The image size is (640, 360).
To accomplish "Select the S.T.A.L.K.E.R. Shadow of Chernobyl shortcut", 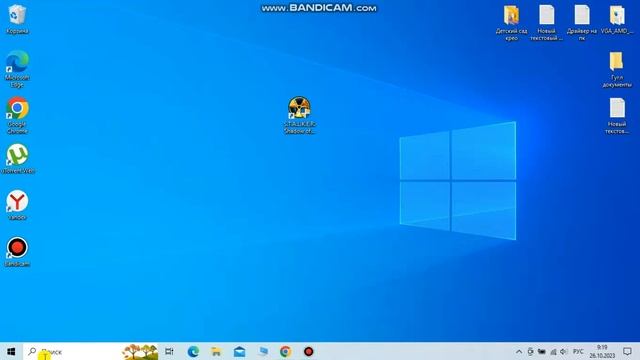I will click(300, 115).
